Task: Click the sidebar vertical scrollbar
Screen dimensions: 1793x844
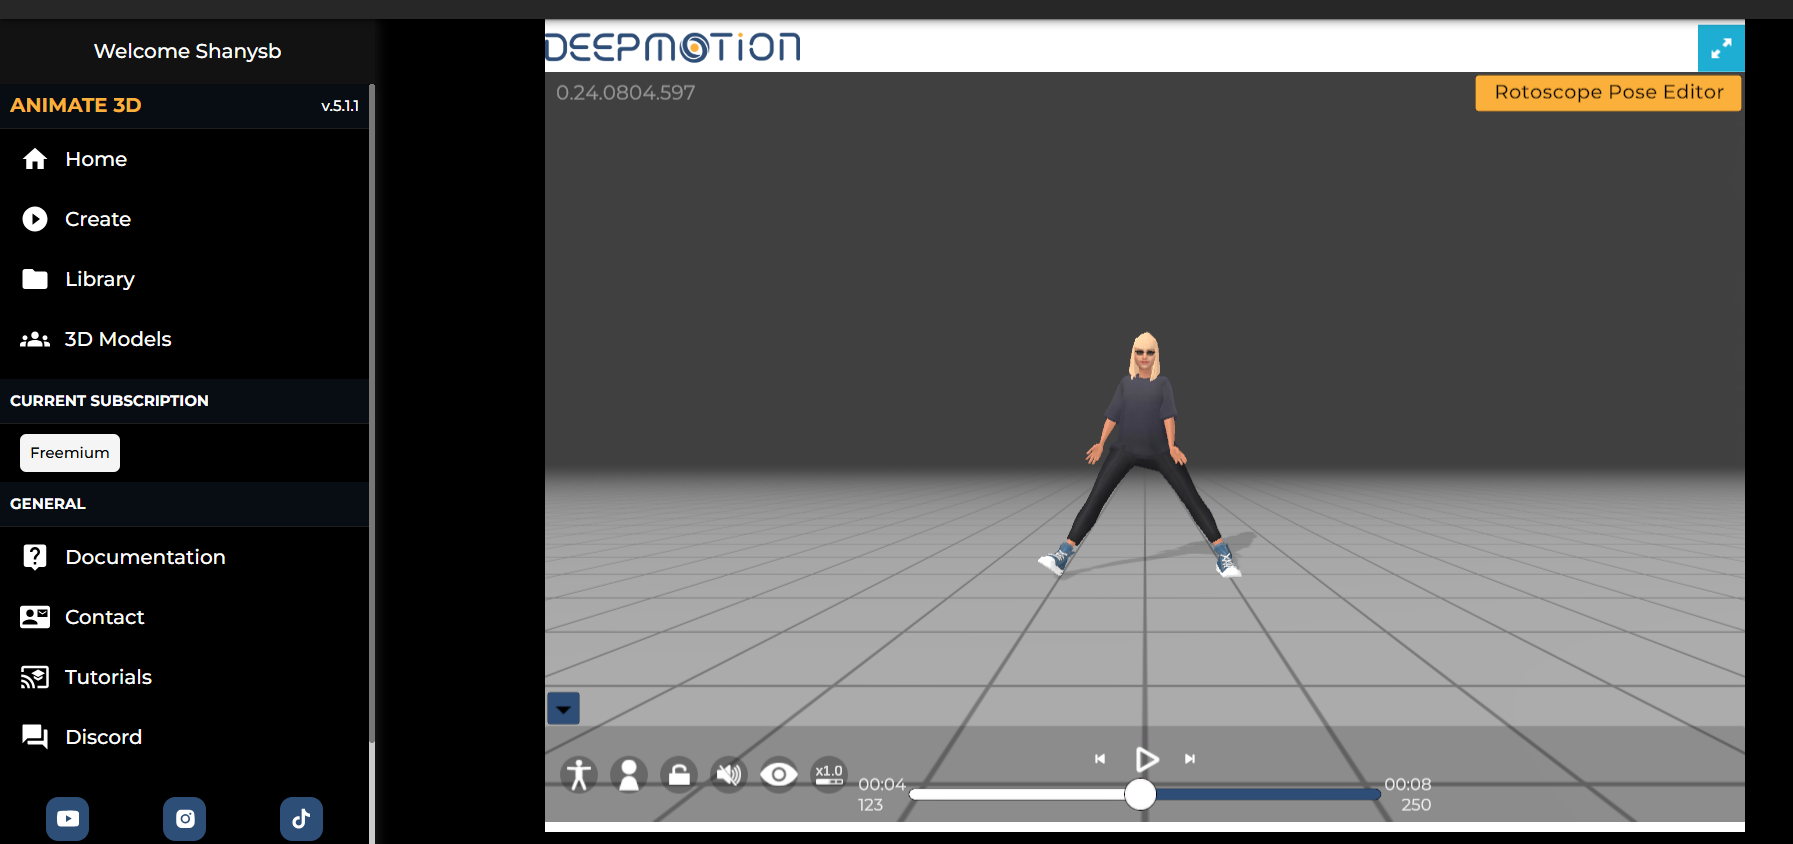Action: click(372, 414)
